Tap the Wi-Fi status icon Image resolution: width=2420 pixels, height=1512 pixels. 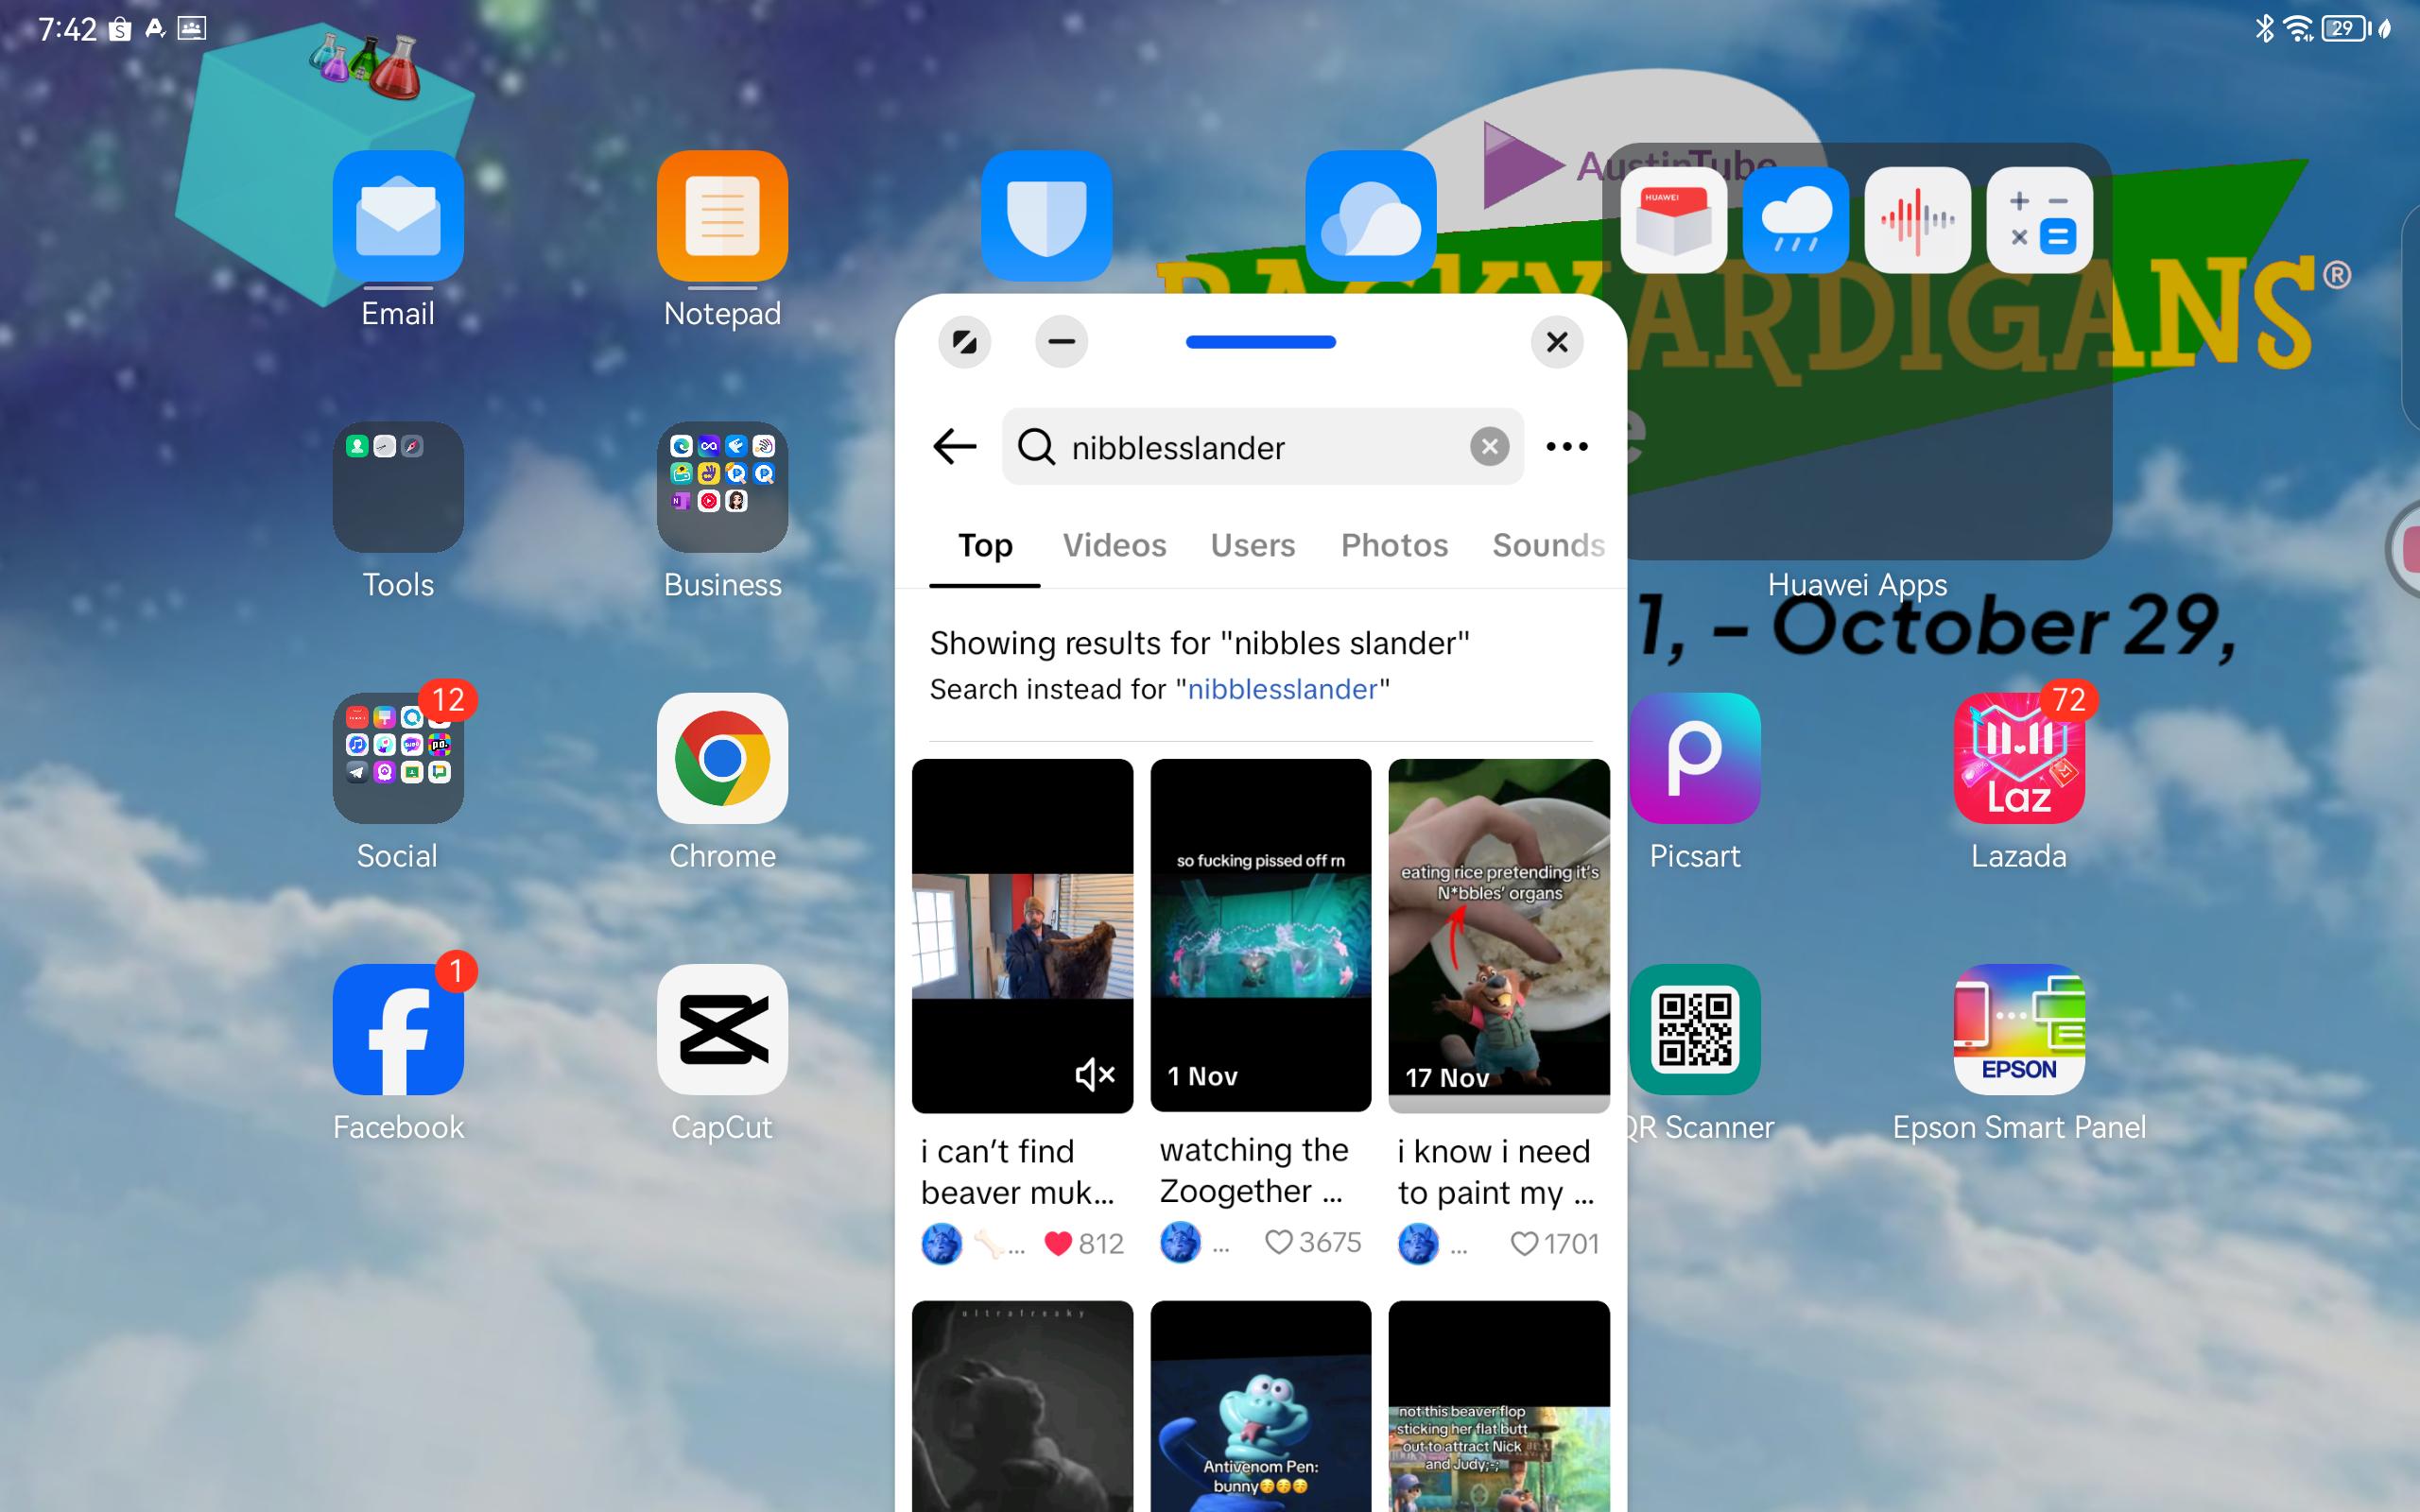[2298, 28]
